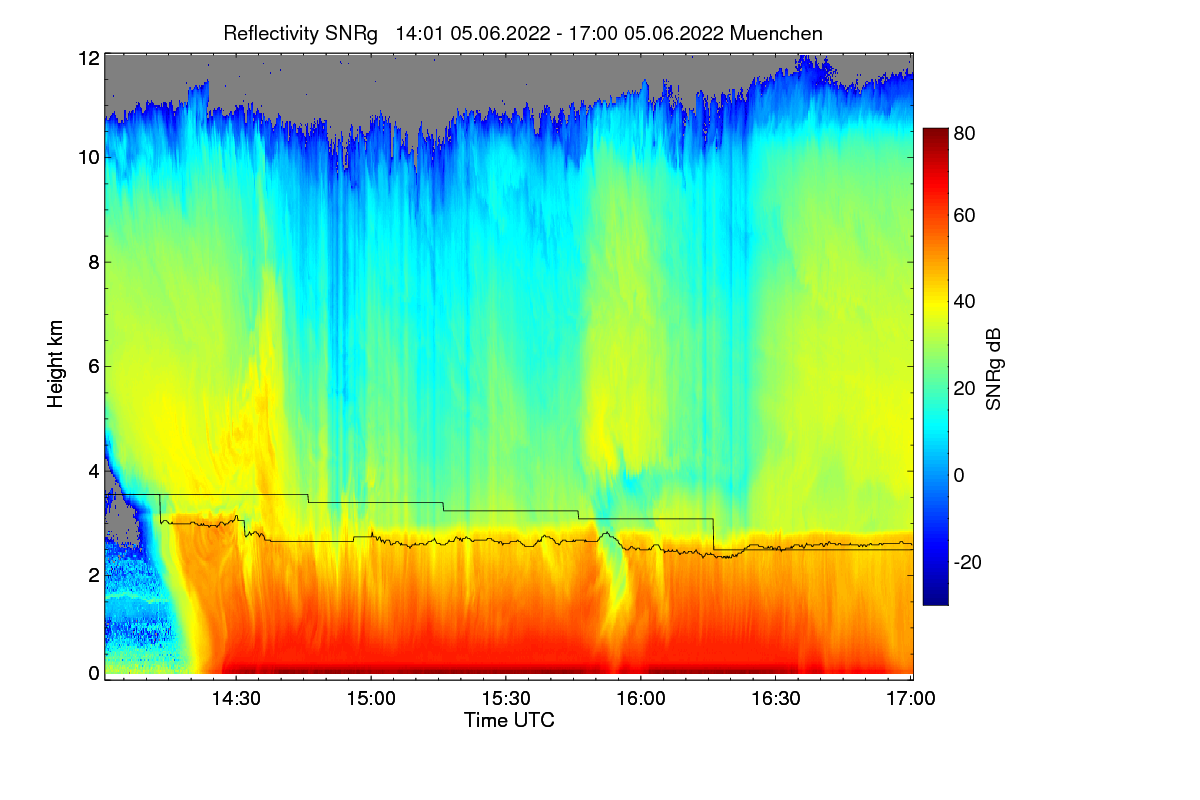
Task: Click the height axis value 2
Action: point(94,575)
